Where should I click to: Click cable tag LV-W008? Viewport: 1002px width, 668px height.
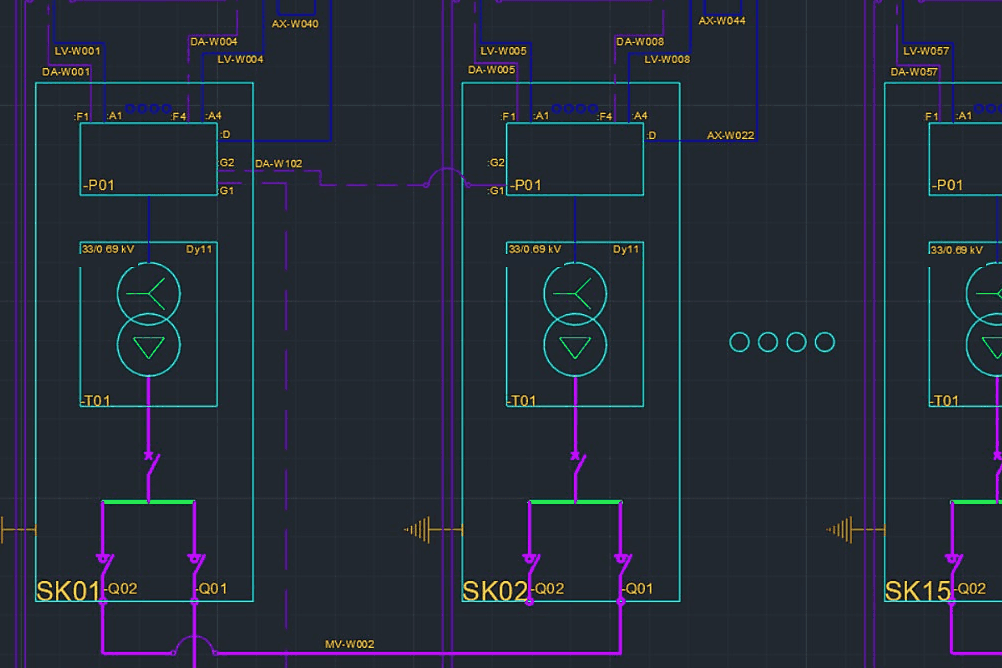[667, 59]
